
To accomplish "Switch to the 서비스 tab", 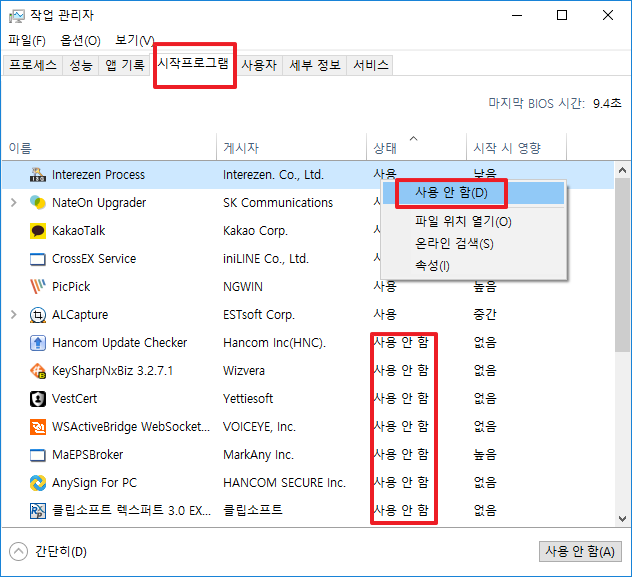I will (371, 65).
